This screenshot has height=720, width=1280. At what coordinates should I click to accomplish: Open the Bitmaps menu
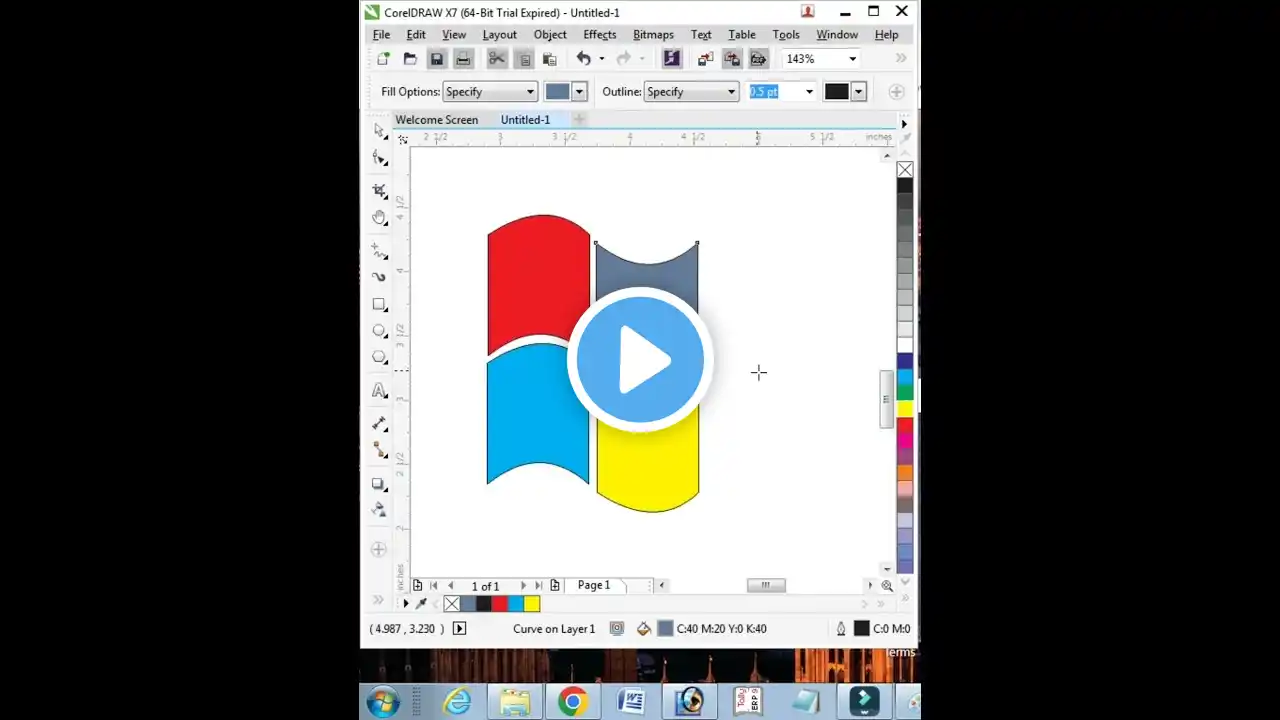pyautogui.click(x=653, y=34)
